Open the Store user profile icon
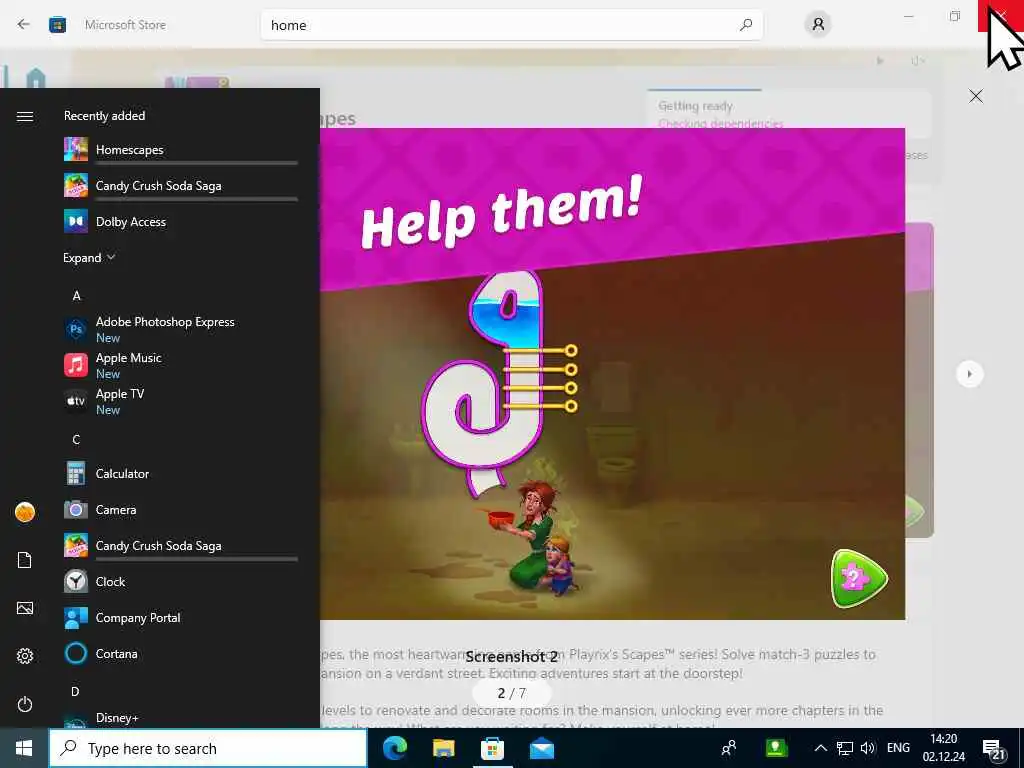 coord(818,25)
